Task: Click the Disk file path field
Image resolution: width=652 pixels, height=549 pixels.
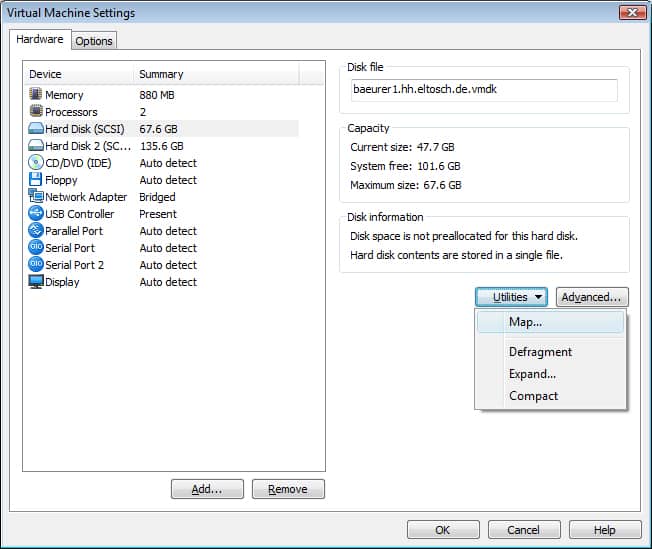Action: coord(484,90)
